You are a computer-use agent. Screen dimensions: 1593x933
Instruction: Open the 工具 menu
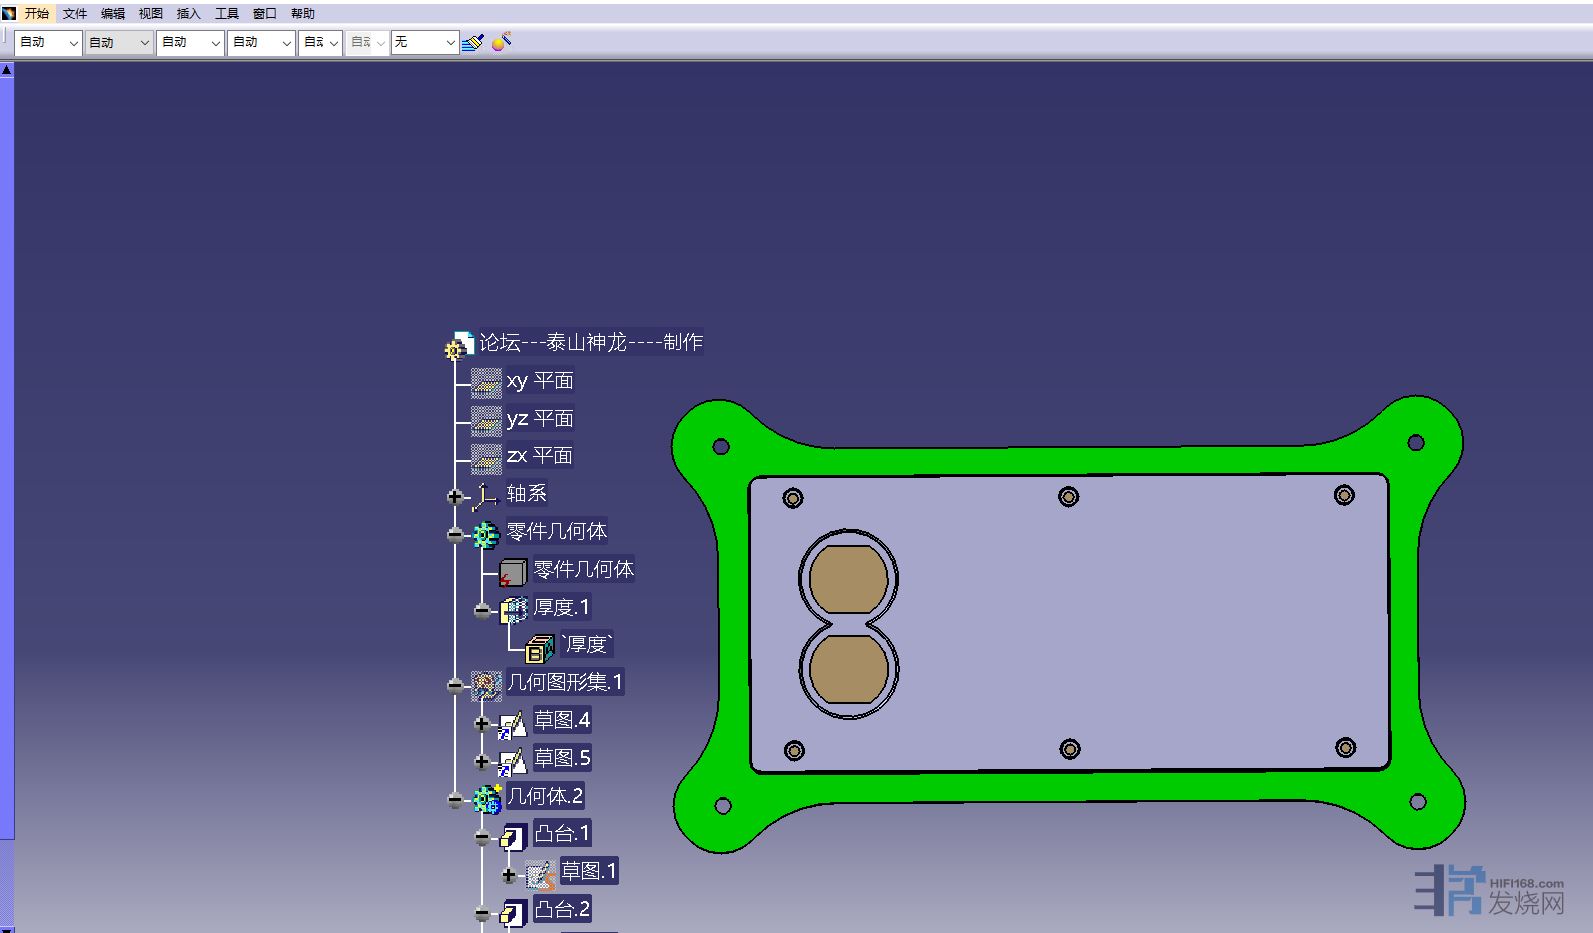pos(227,14)
